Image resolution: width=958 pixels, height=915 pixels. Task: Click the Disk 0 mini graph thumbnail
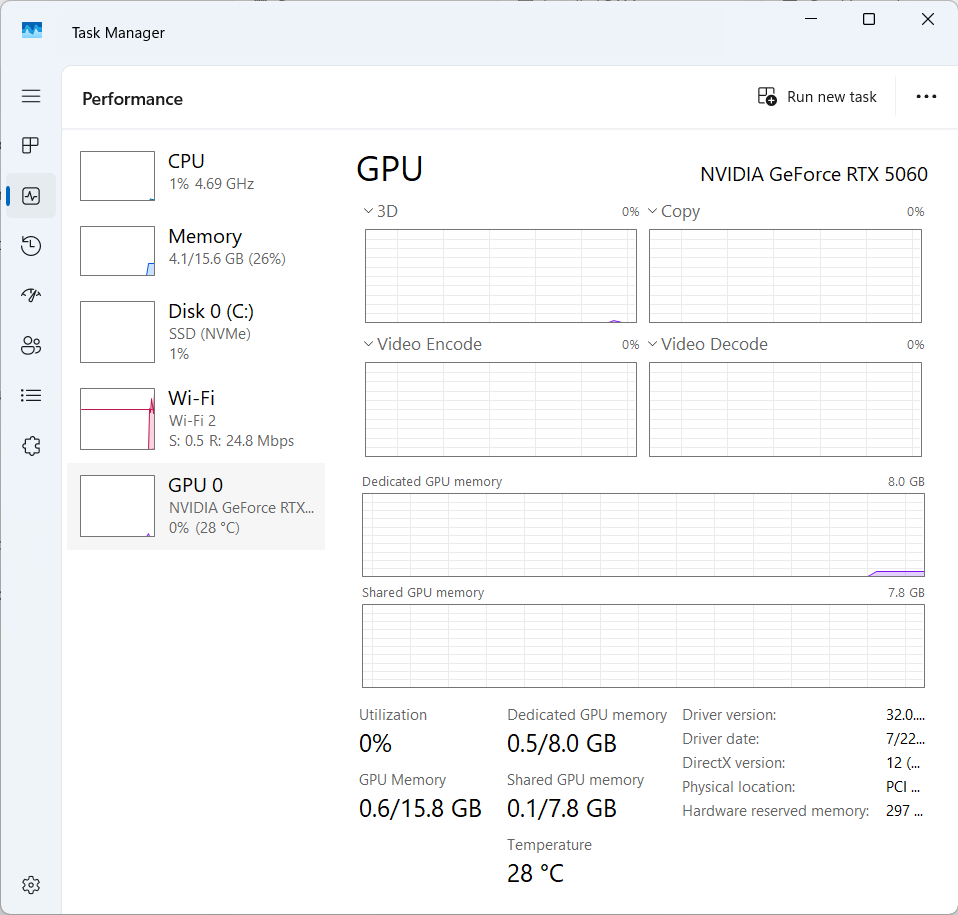pos(117,332)
